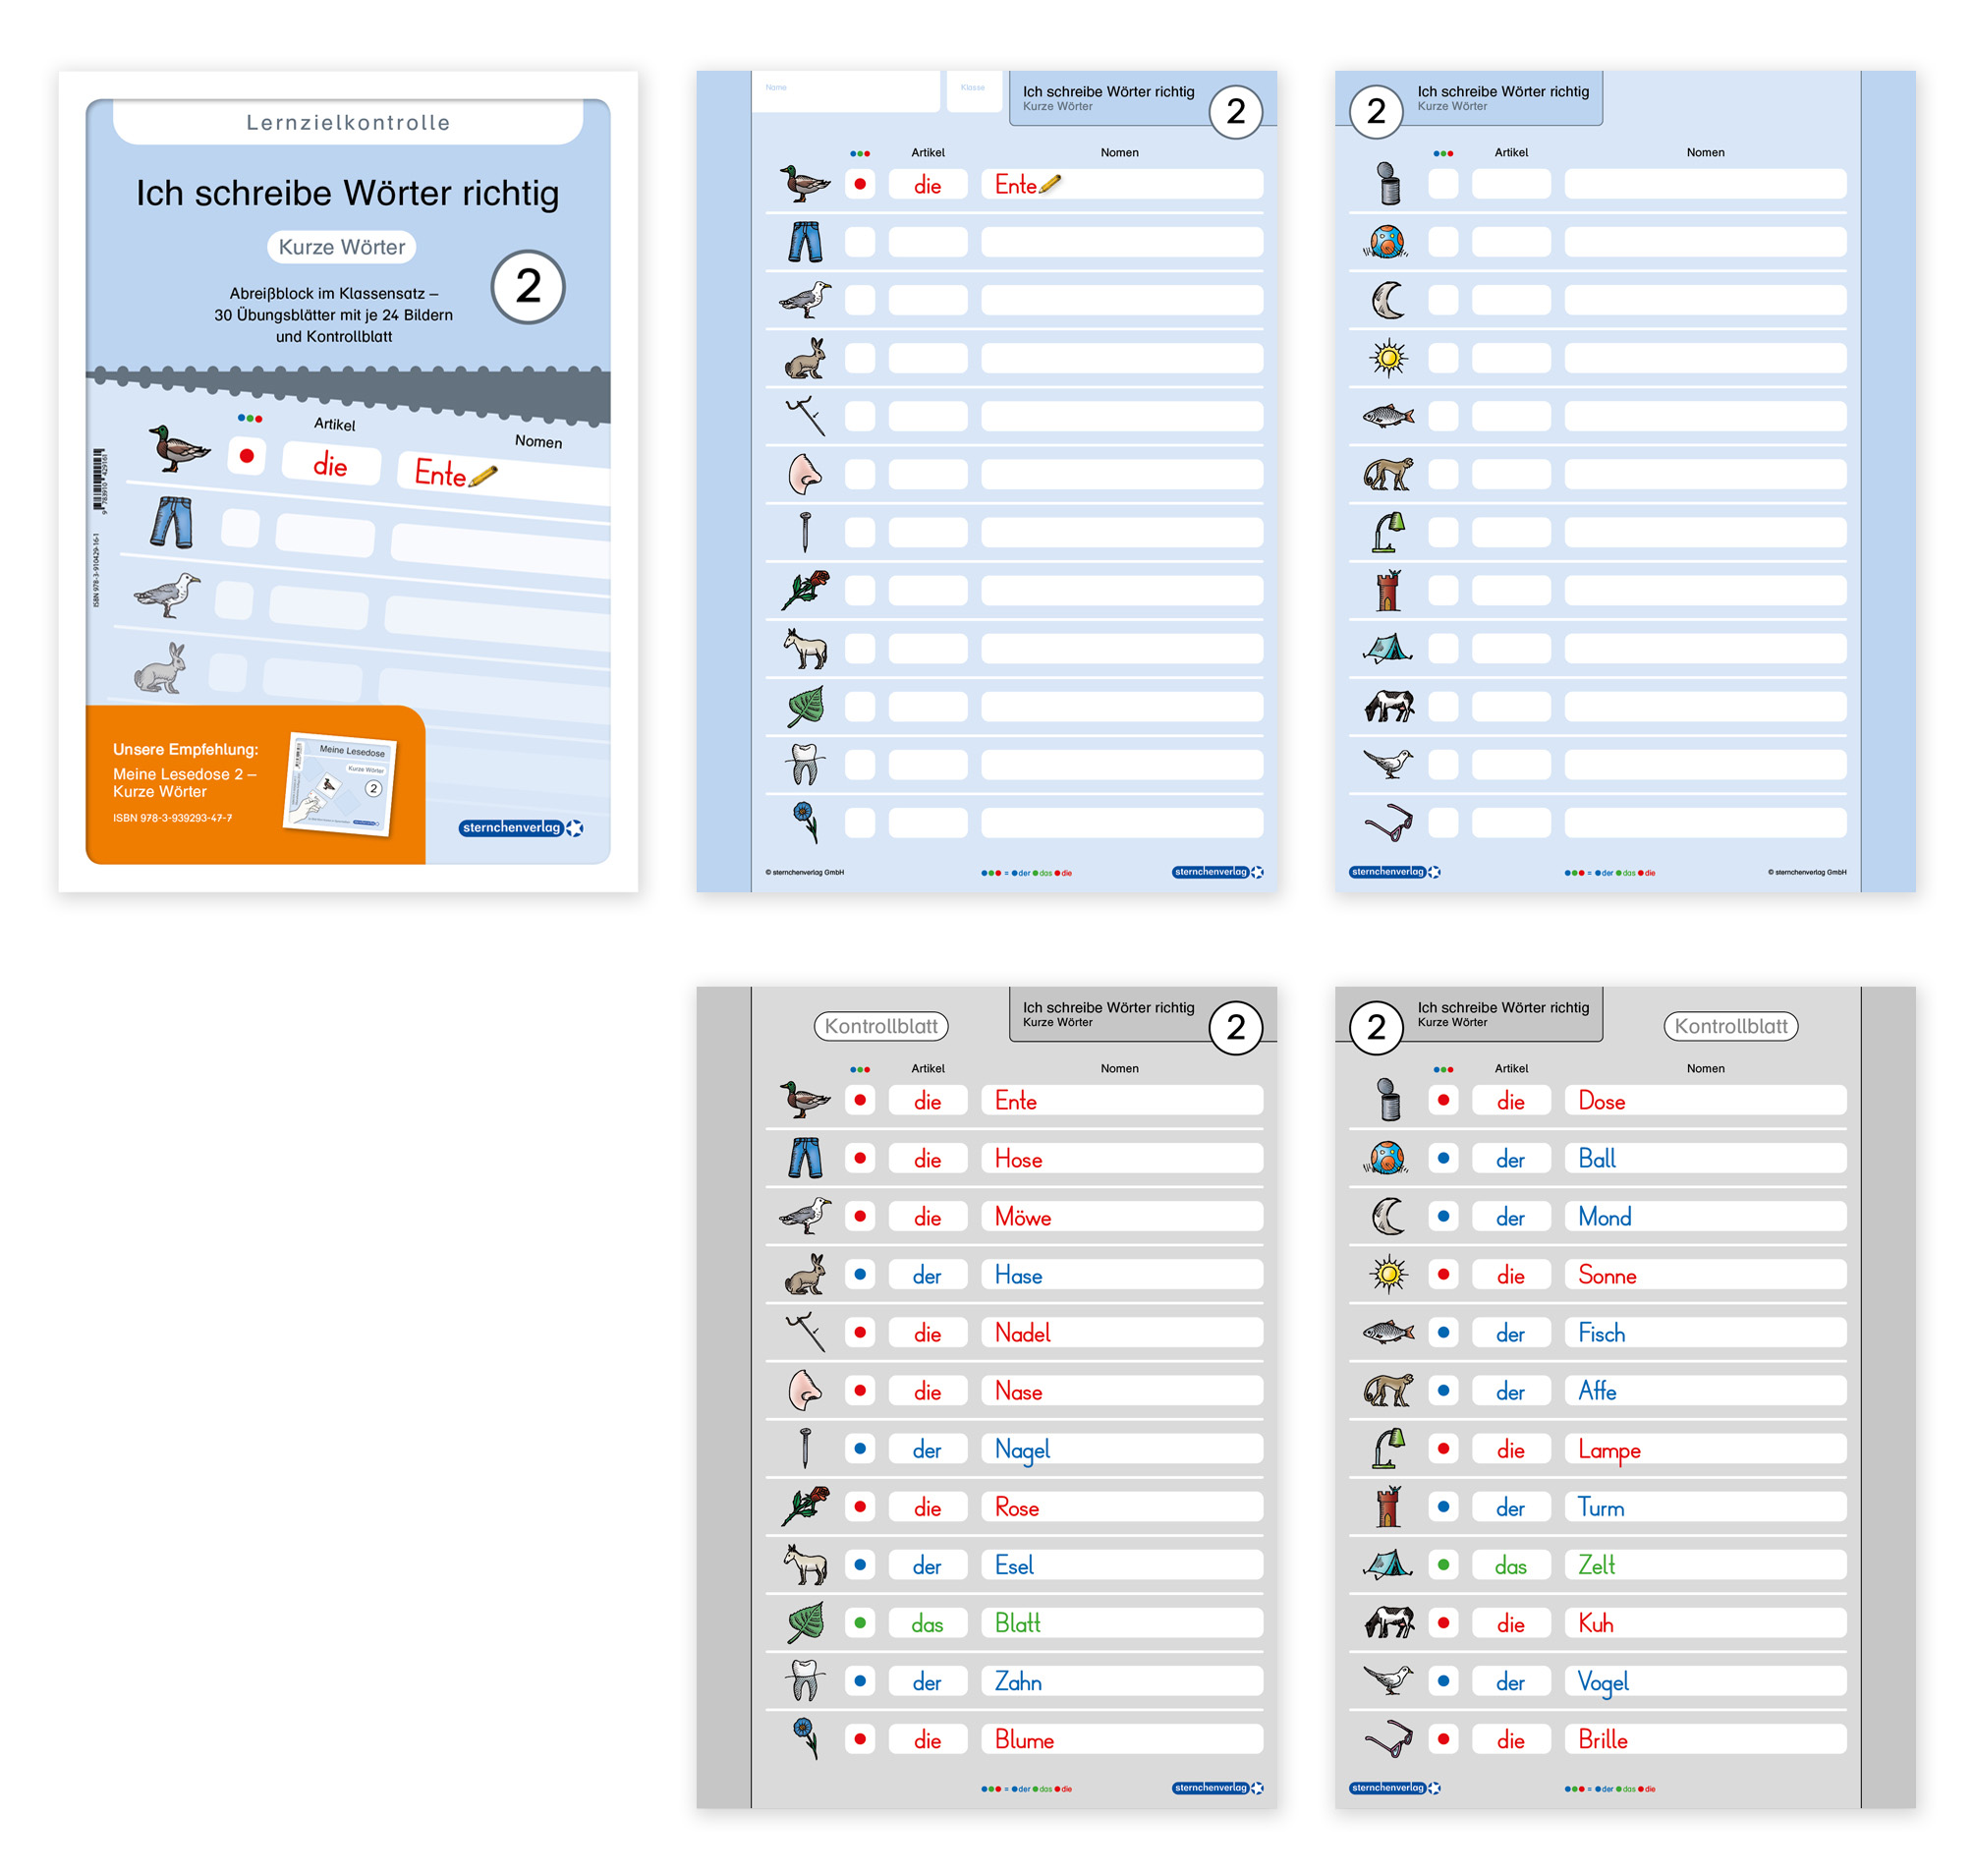Viewport: 1974px width, 1876px height.
Task: Click the Lernzielkontrolle tab on the cover top
Action: pos(347,123)
